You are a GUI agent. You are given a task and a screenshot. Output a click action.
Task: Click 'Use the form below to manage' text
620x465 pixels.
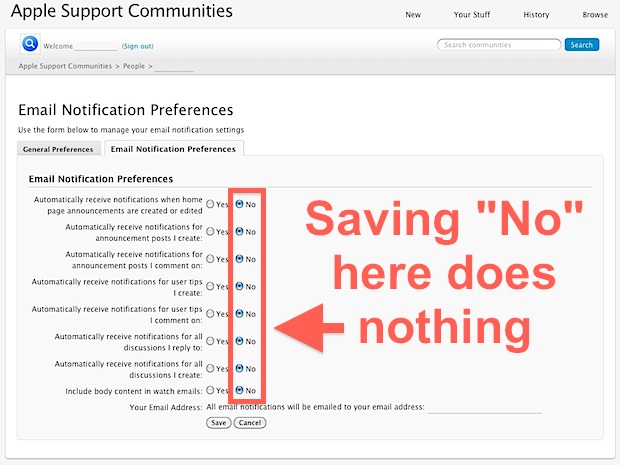click(75, 130)
